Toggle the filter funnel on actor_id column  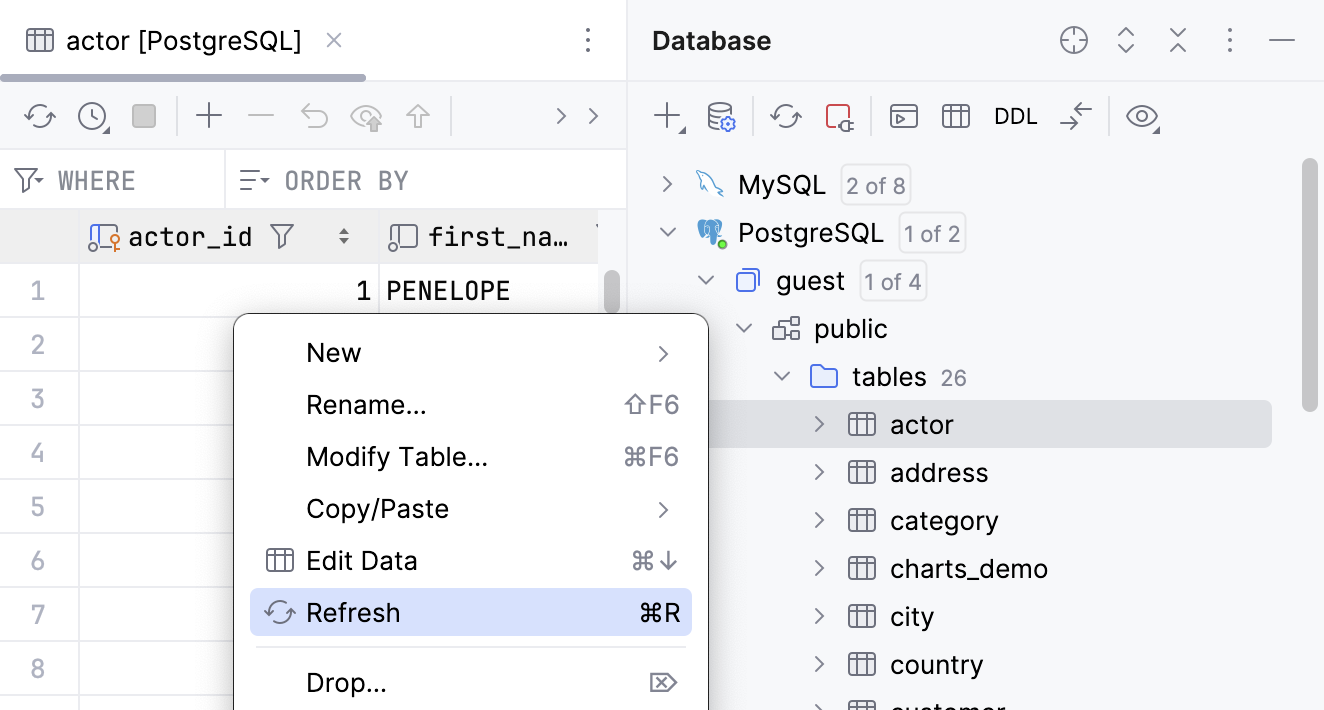point(282,236)
